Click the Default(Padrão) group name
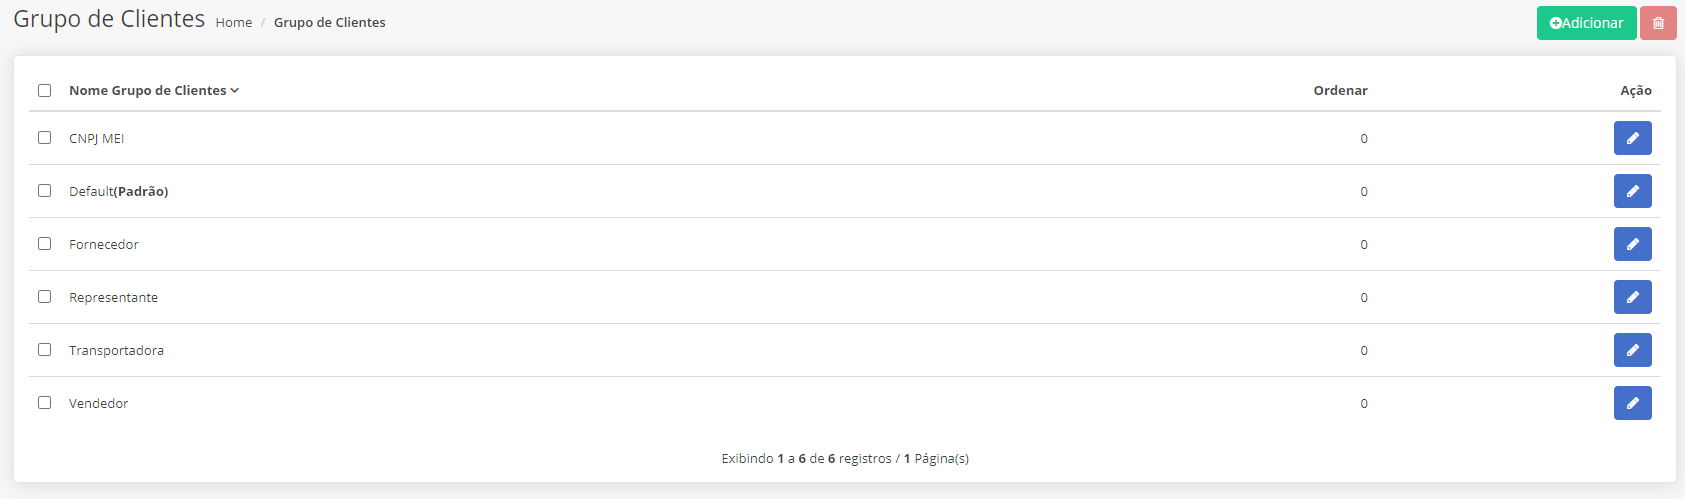This screenshot has height=499, width=1685. click(x=118, y=191)
